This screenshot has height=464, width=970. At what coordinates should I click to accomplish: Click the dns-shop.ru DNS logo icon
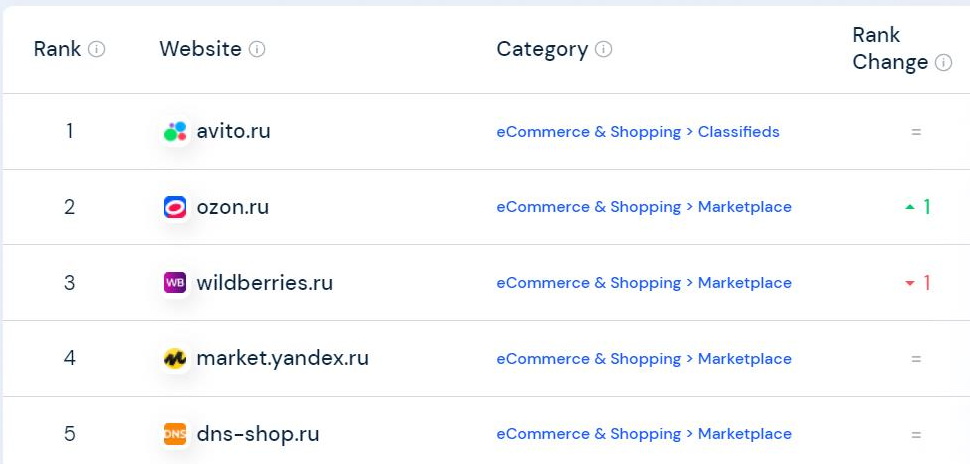175,434
